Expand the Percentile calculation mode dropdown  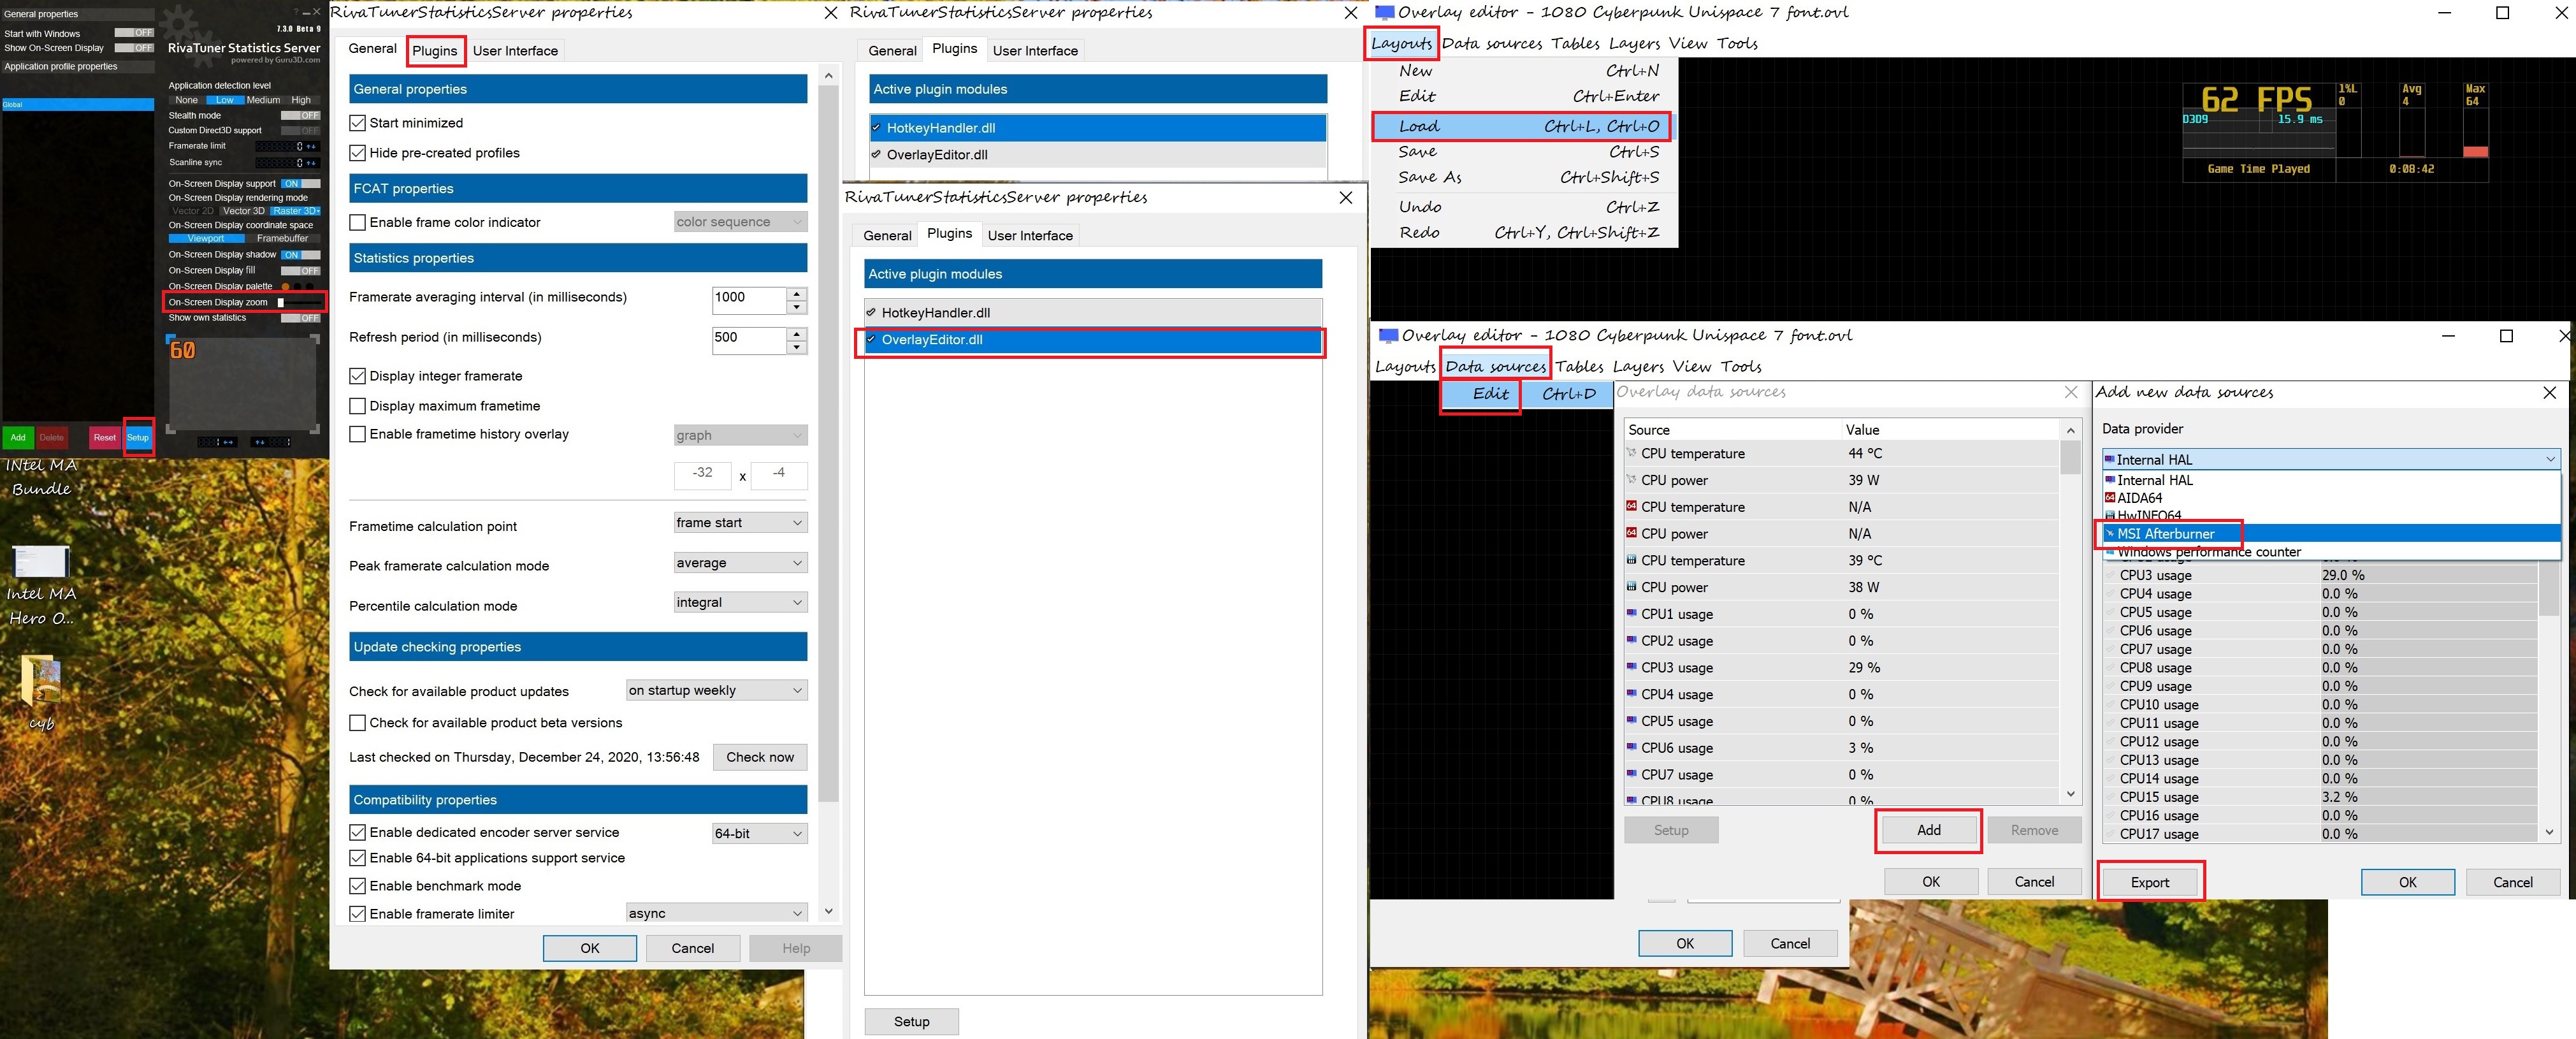740,603
